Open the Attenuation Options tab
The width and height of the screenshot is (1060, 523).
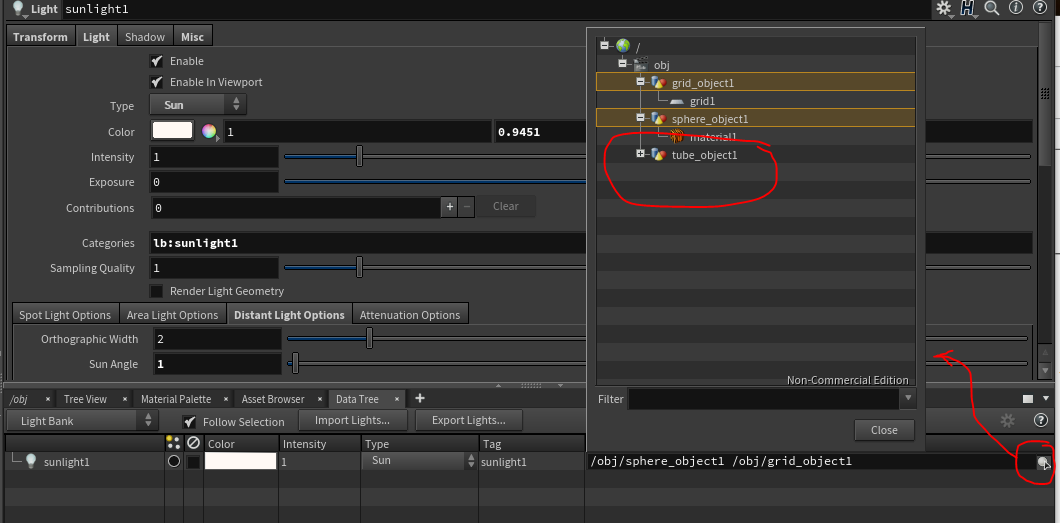pyautogui.click(x=410, y=315)
